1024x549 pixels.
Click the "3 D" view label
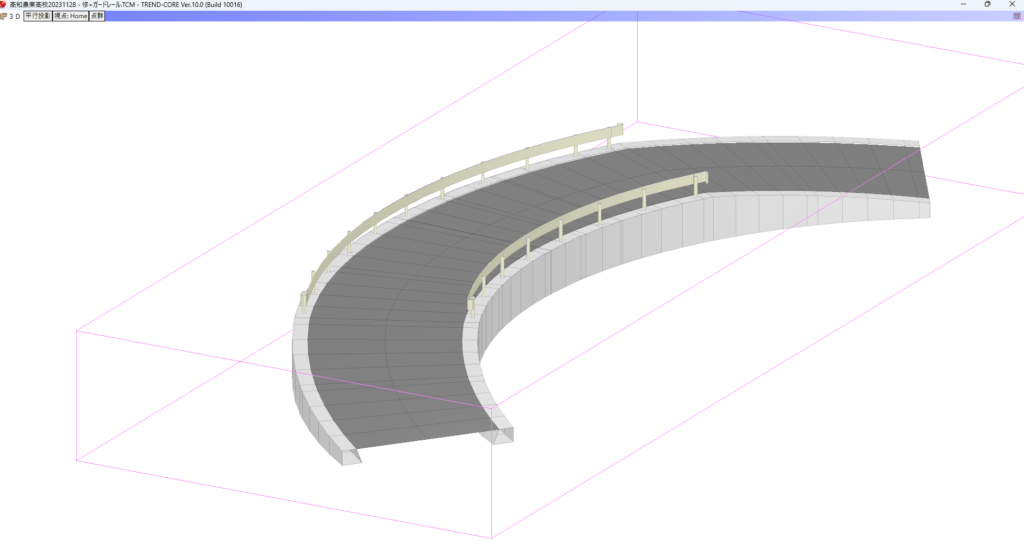point(15,16)
